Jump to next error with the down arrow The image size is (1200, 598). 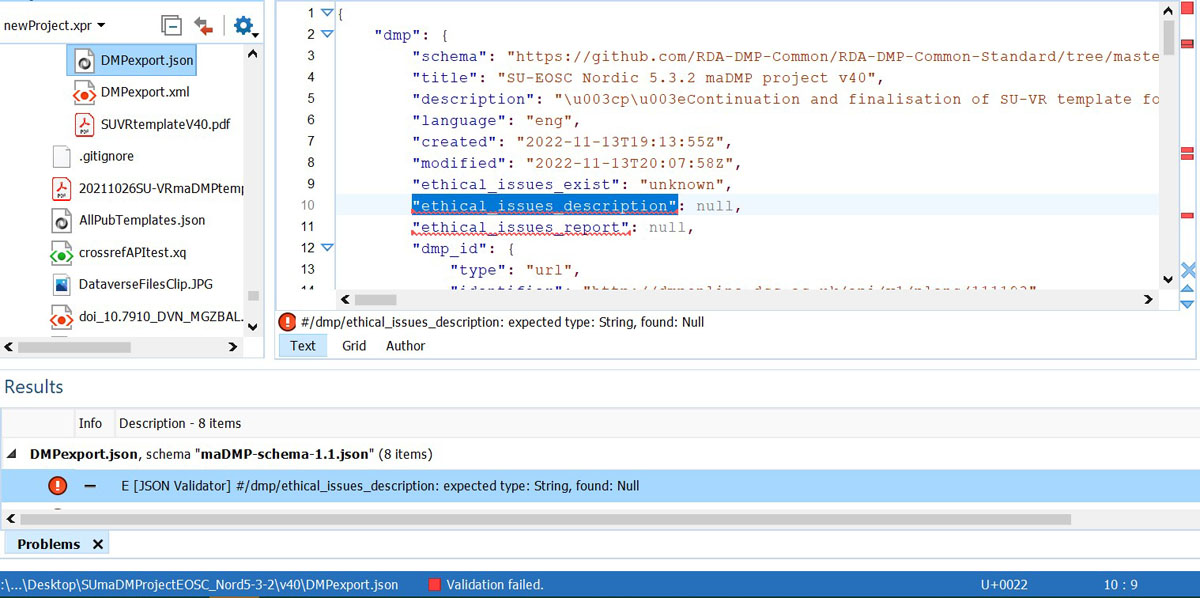[1188, 304]
